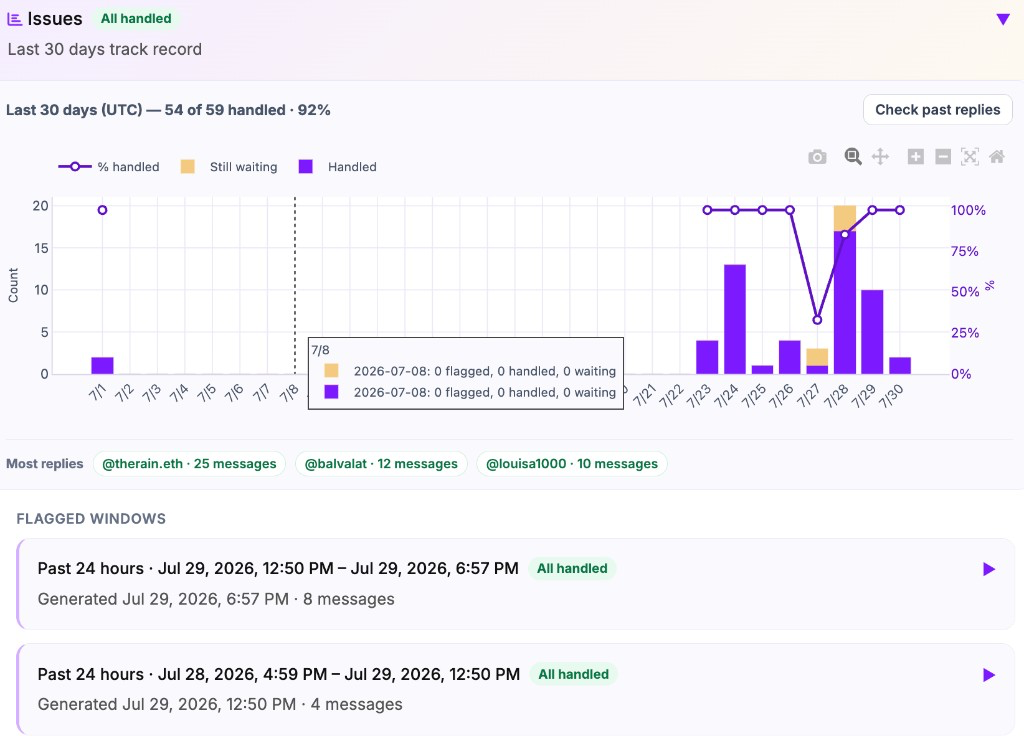Expand the 4 messages flagged window

click(989, 675)
